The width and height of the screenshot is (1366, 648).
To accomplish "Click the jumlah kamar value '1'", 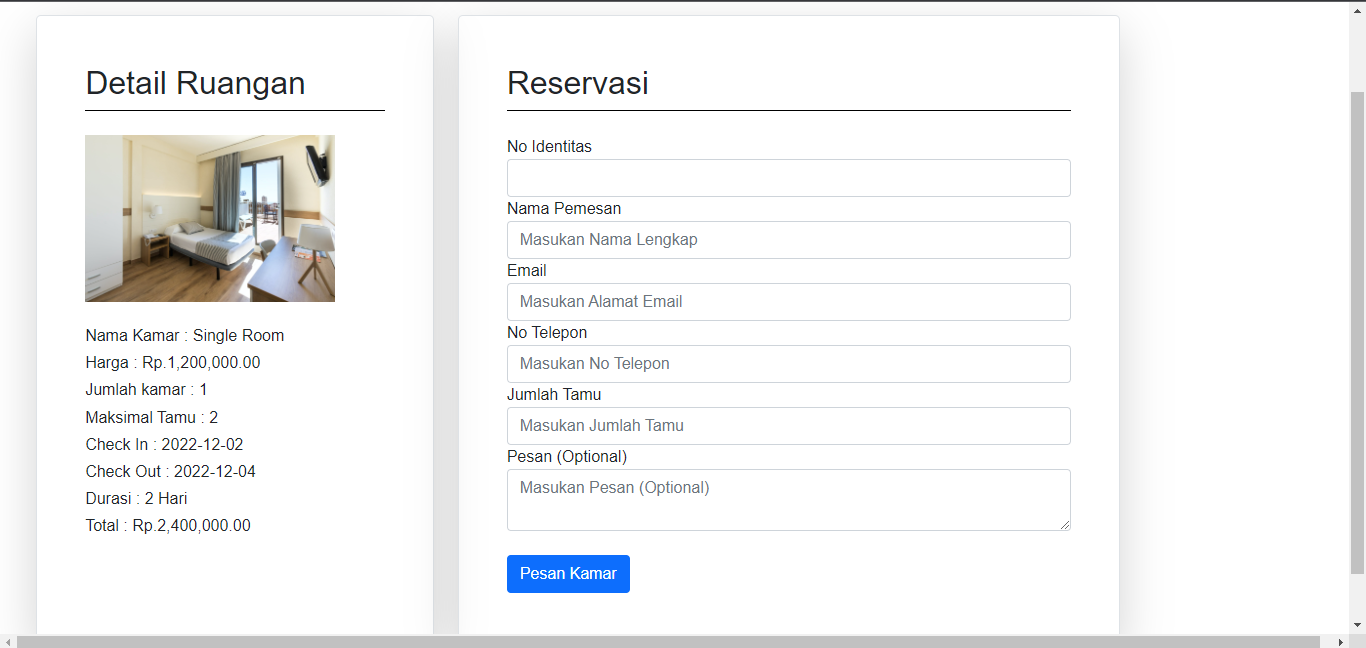I will (x=203, y=389).
